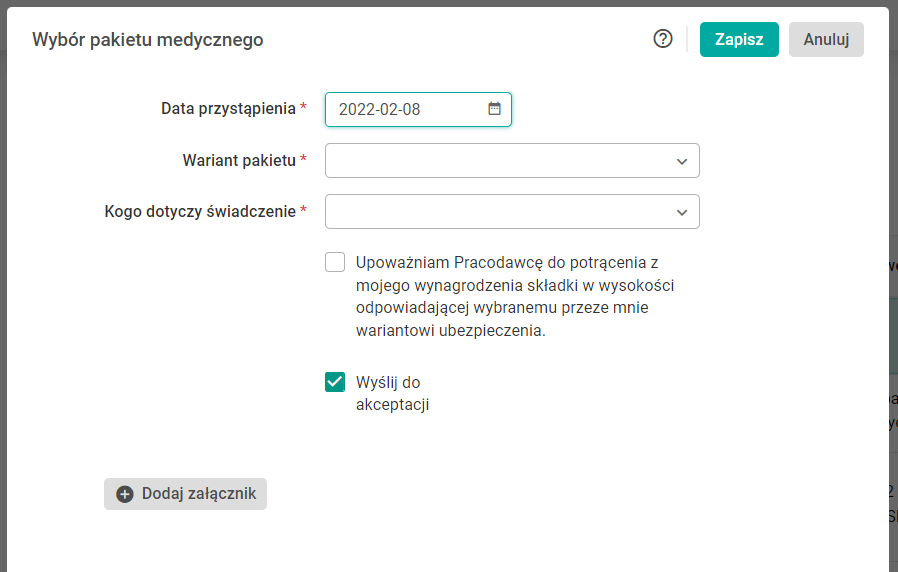This screenshot has height=572, width=898.
Task: Expand the Wariant pakietu chevron arrow
Action: [x=682, y=161]
